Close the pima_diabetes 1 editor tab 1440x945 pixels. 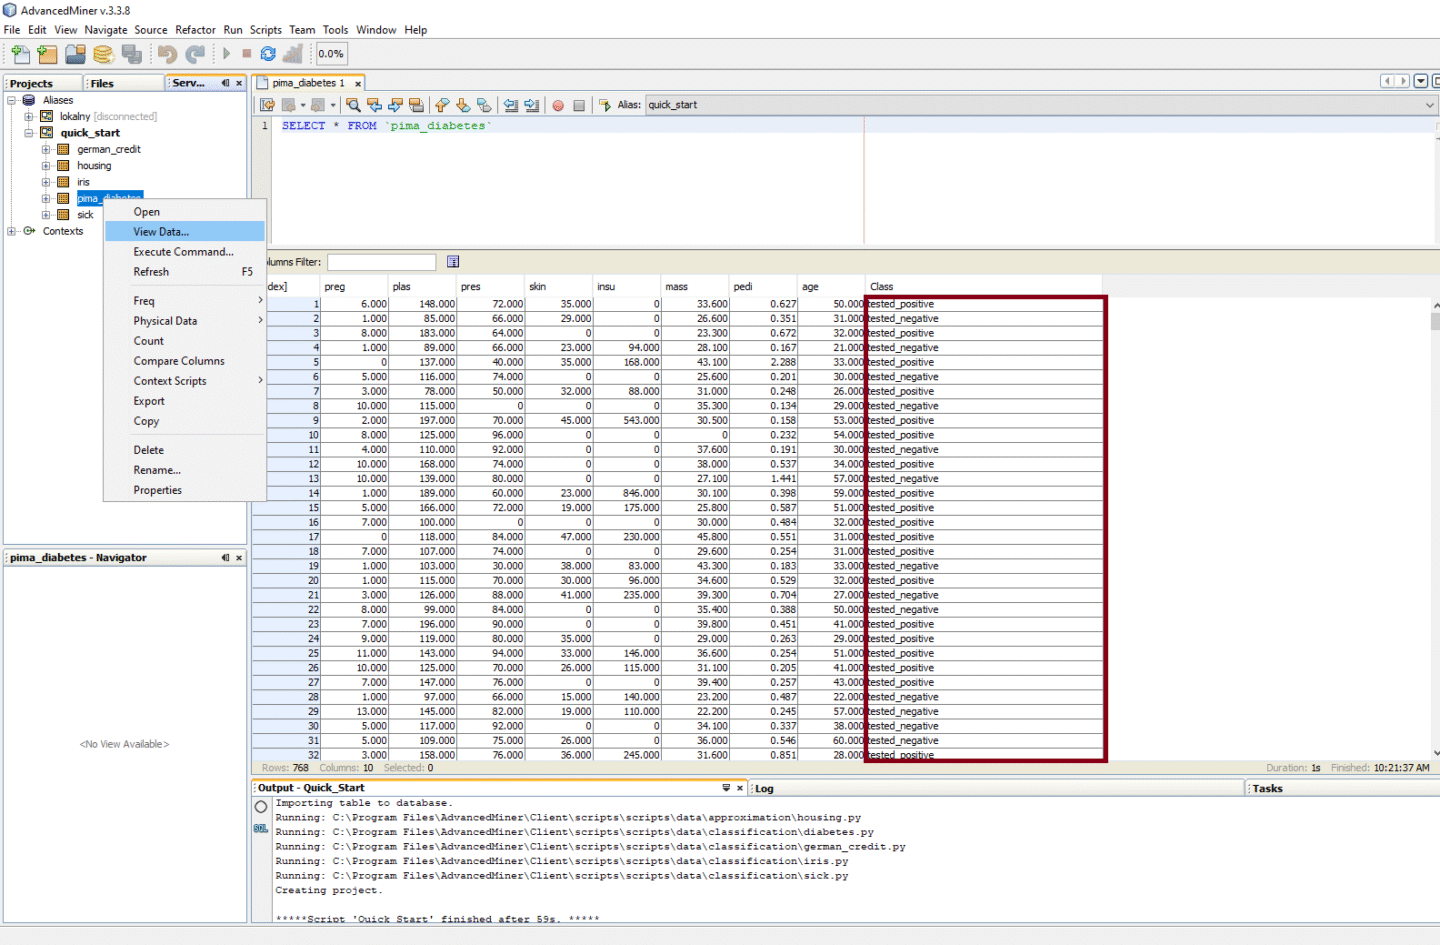point(358,84)
